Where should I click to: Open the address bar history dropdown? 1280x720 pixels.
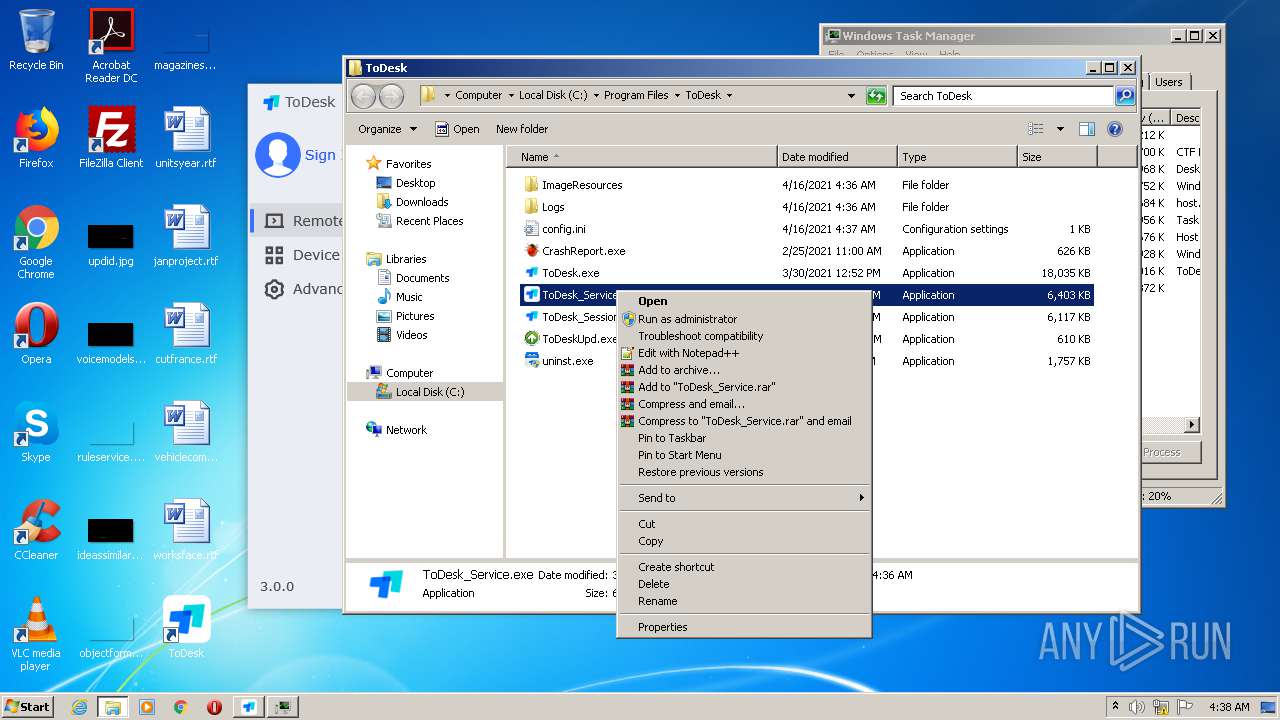click(x=851, y=96)
